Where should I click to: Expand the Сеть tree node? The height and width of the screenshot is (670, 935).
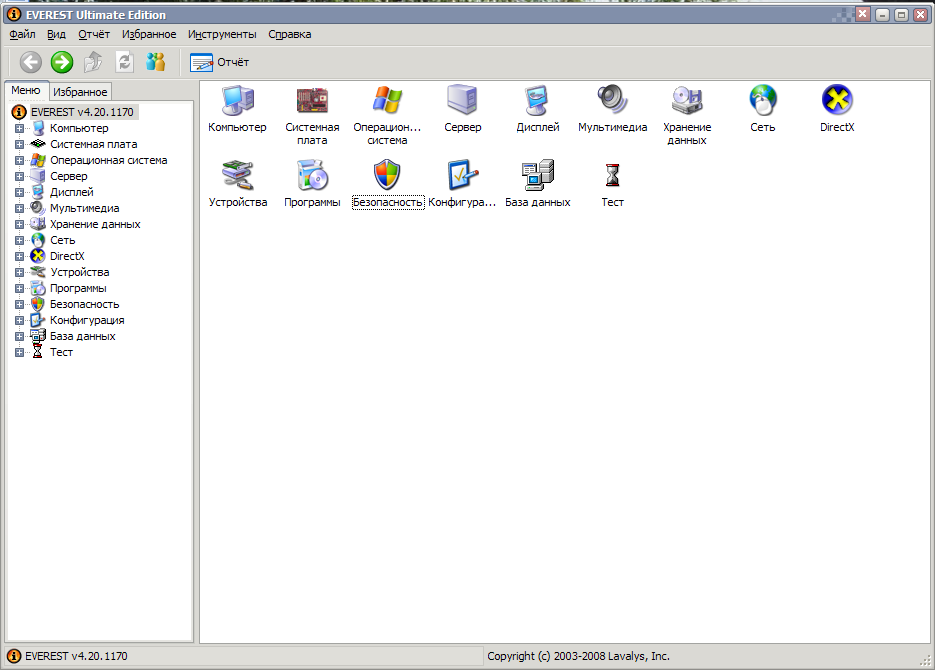pos(19,240)
